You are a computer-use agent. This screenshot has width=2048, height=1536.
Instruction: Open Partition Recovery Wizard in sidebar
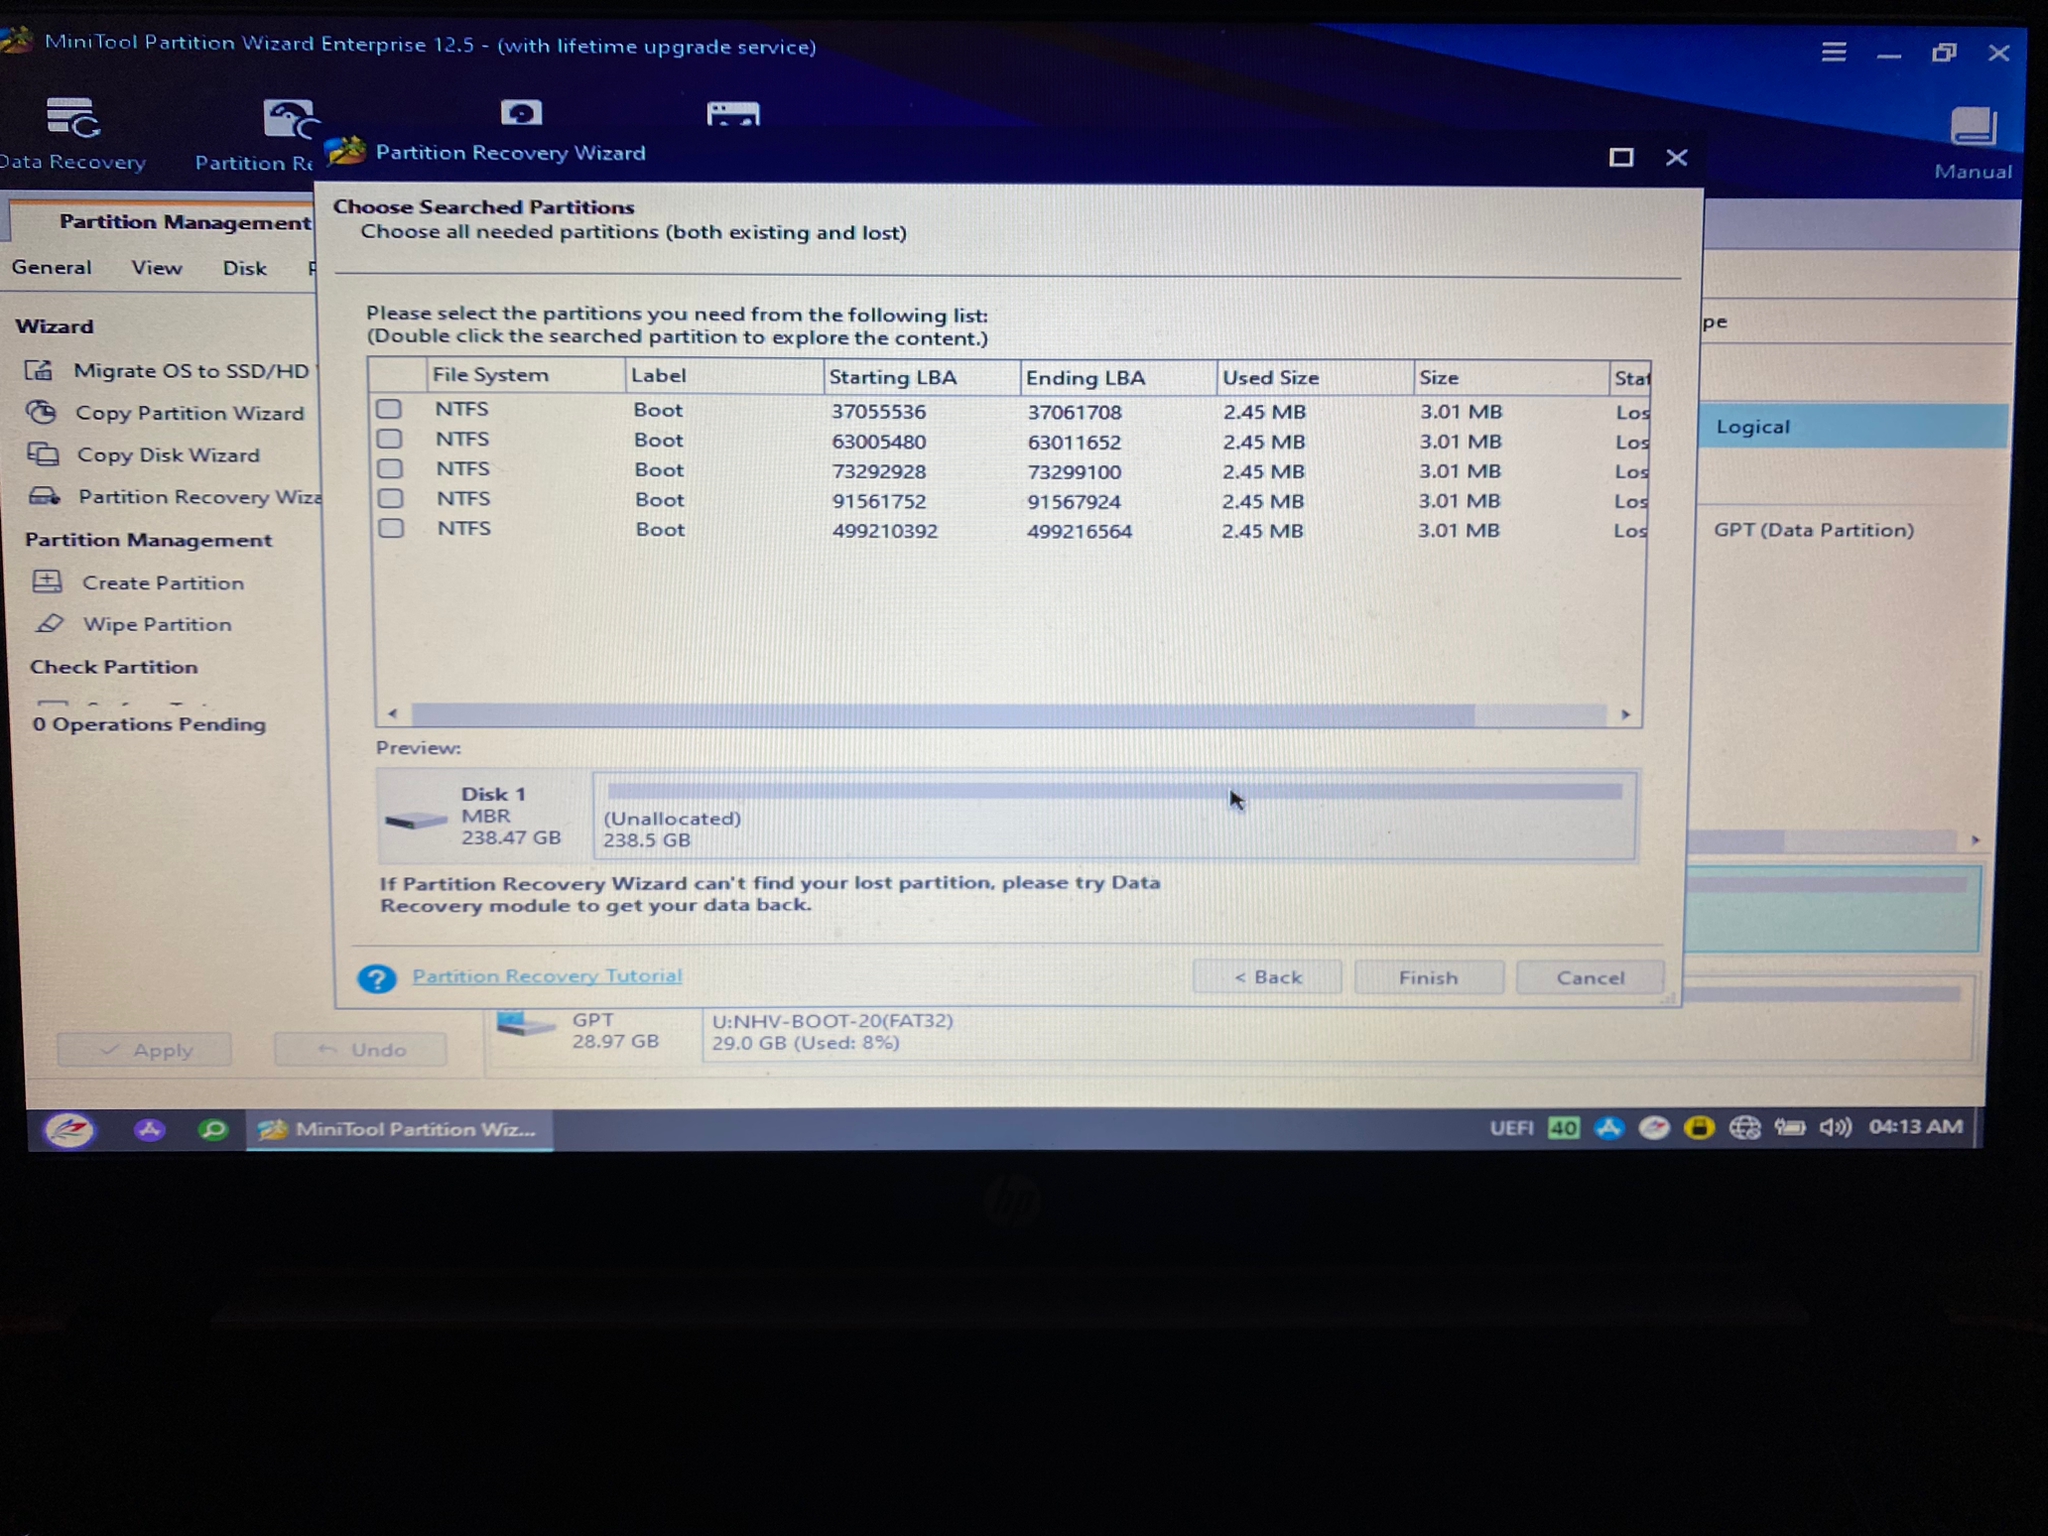tap(175, 497)
